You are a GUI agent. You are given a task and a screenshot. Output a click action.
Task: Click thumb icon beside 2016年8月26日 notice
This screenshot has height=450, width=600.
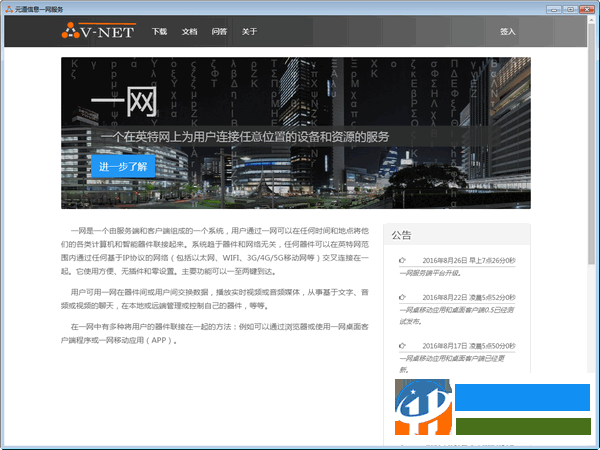coord(402,260)
